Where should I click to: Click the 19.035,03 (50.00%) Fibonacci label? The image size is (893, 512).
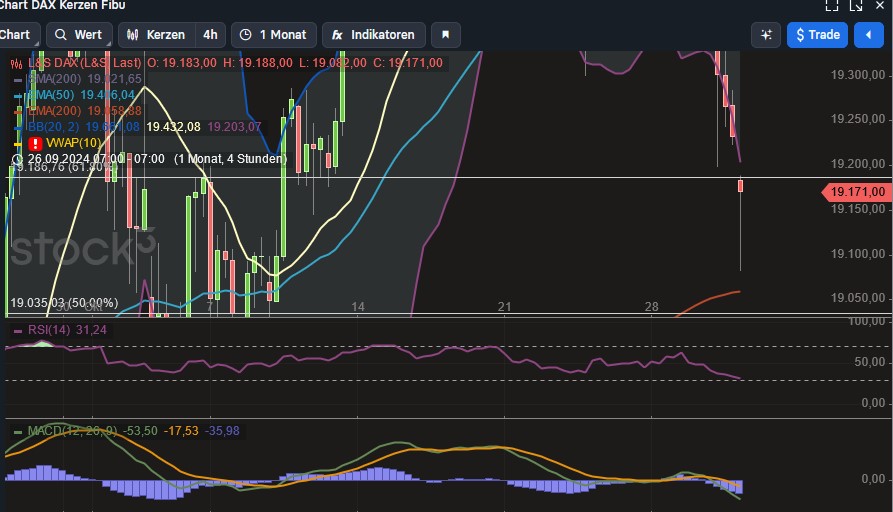point(64,302)
